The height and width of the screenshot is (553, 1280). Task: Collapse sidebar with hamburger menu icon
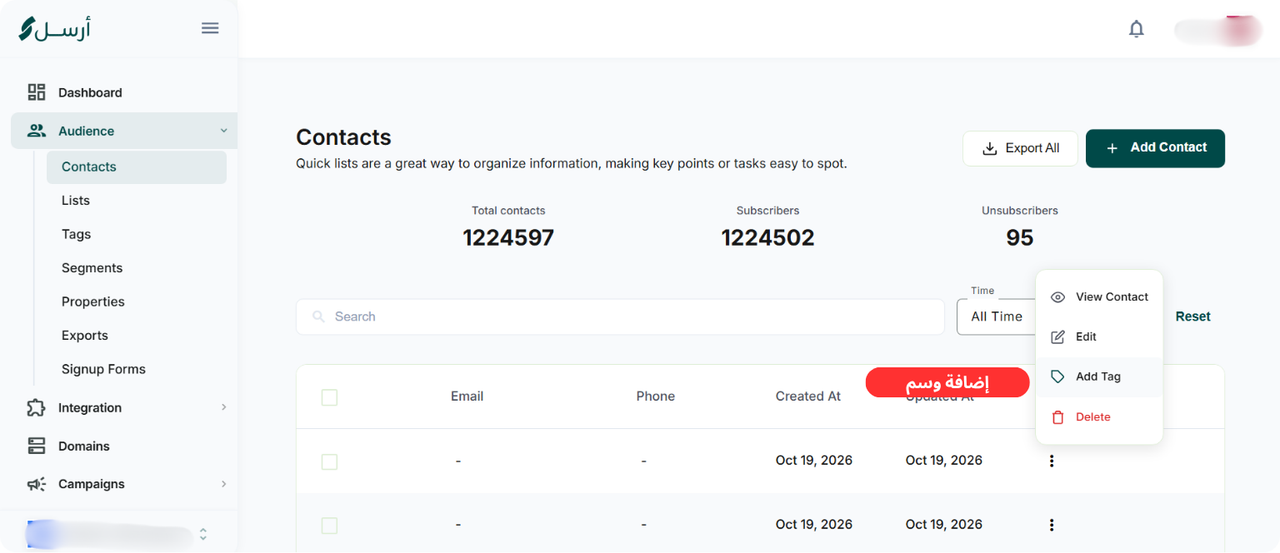[x=210, y=28]
